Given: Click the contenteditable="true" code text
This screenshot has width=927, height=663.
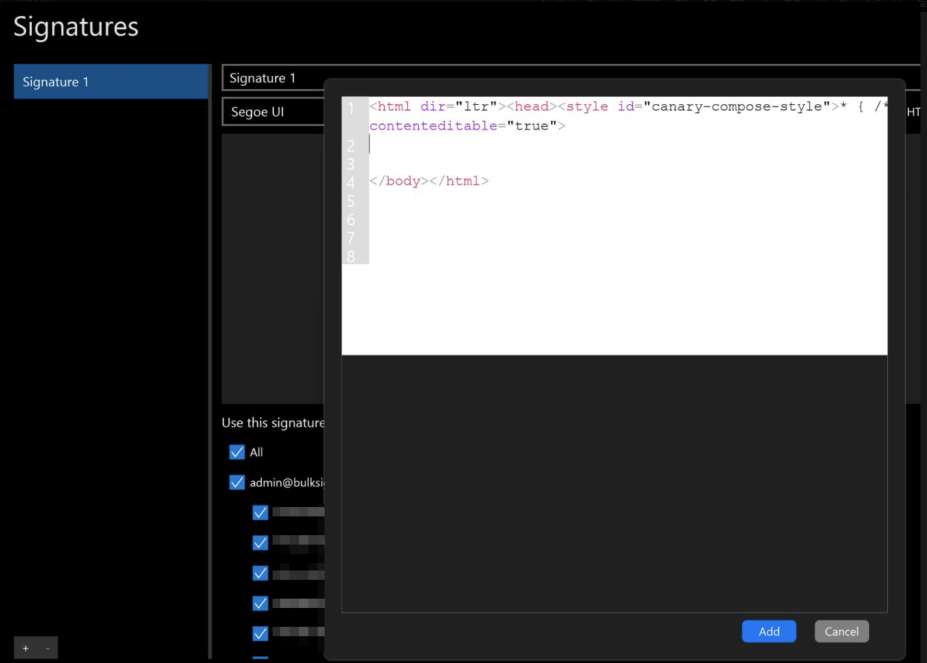Looking at the screenshot, I should click(467, 126).
